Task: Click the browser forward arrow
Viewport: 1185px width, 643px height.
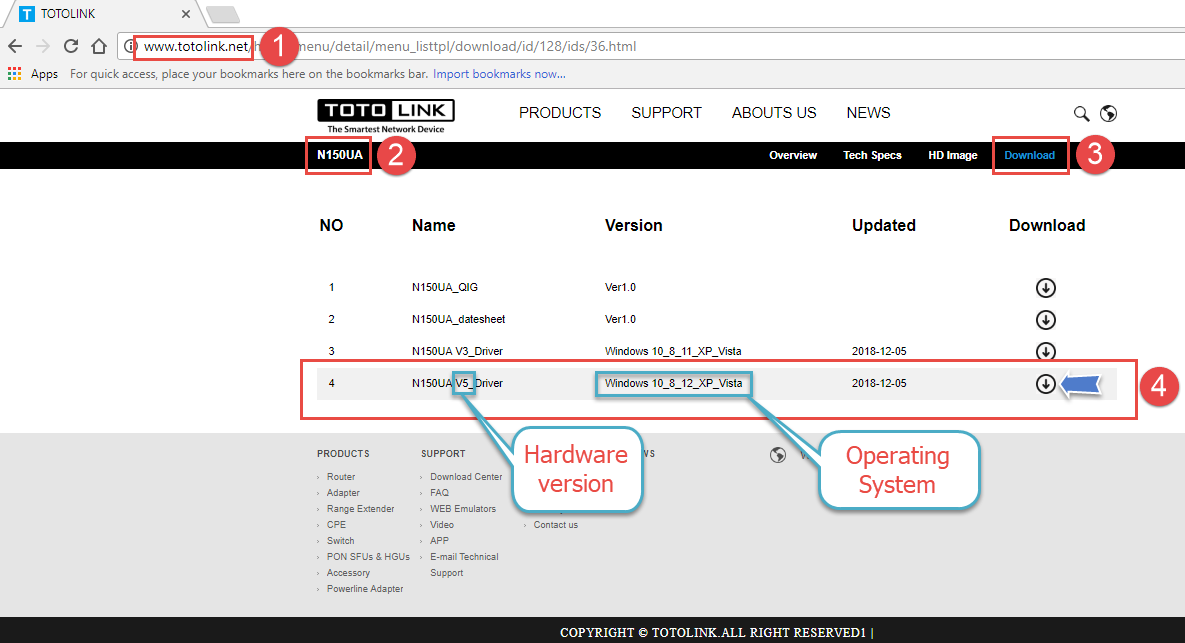Action: [43, 46]
